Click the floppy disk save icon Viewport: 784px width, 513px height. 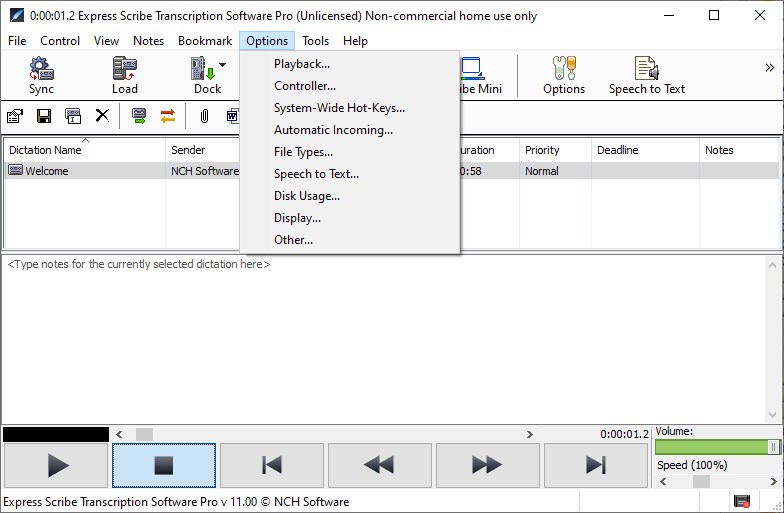tap(44, 116)
